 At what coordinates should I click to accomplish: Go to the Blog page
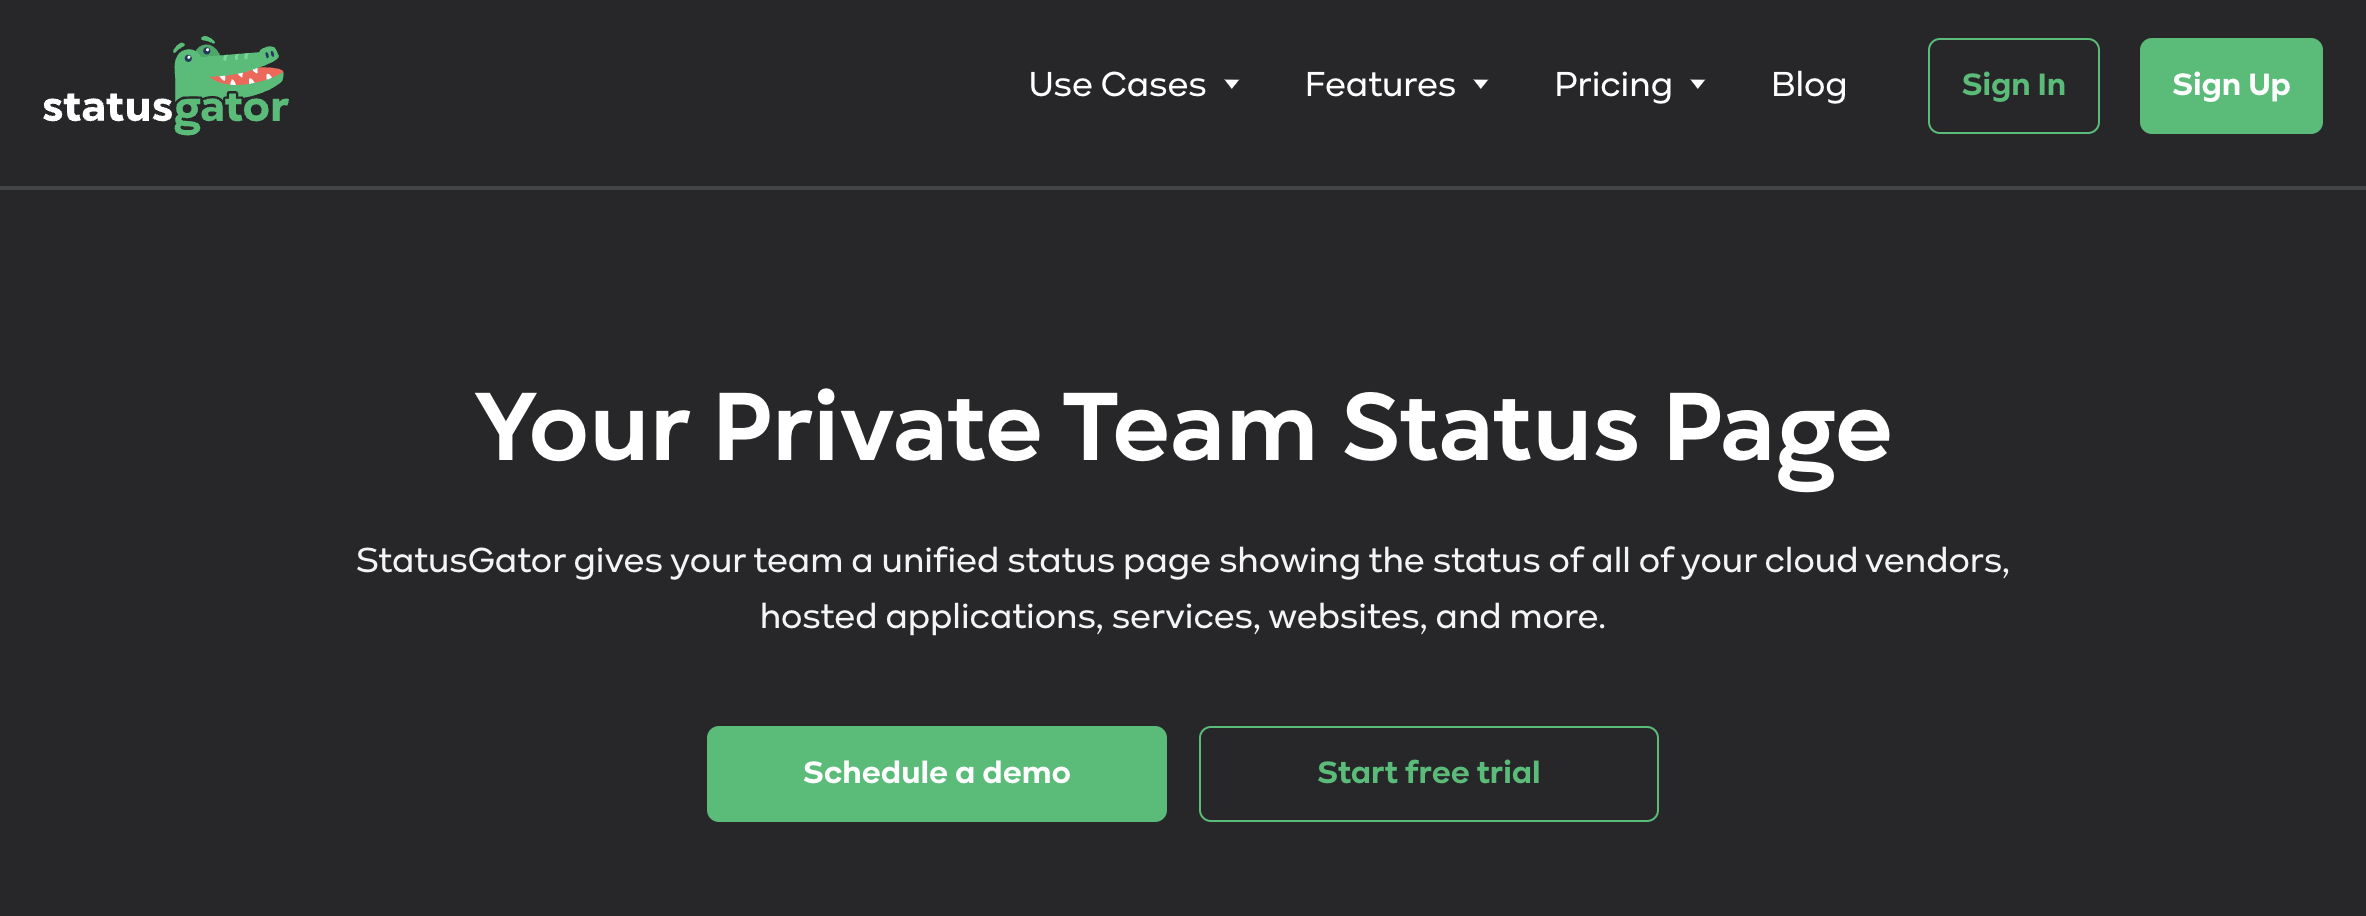click(1808, 86)
